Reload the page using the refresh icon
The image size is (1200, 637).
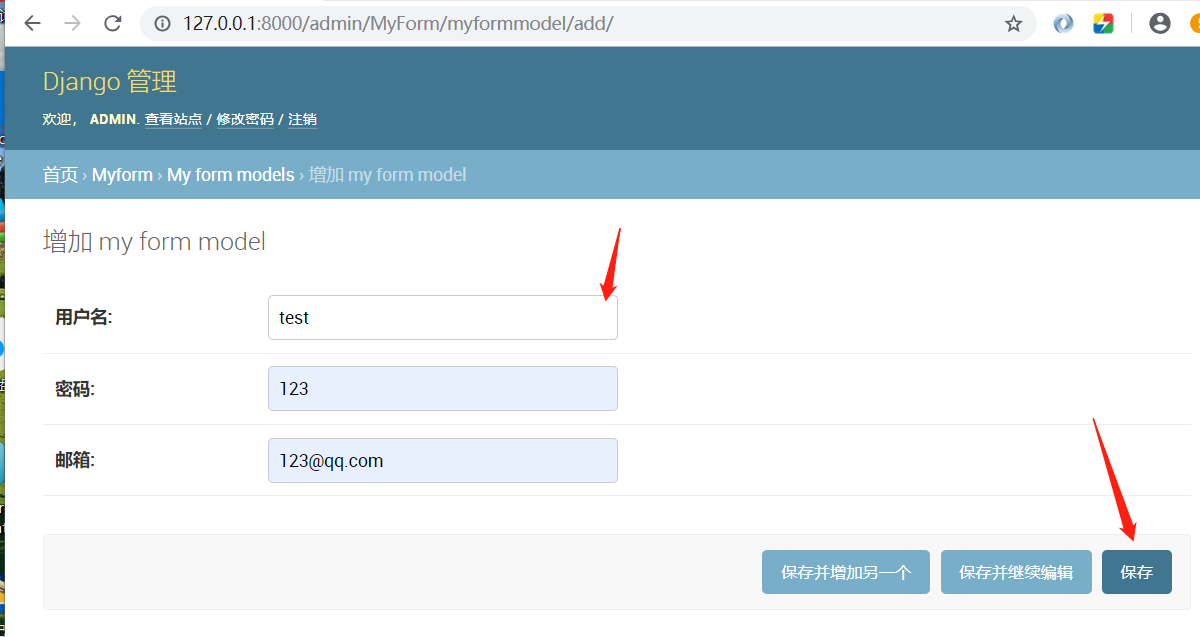point(112,22)
